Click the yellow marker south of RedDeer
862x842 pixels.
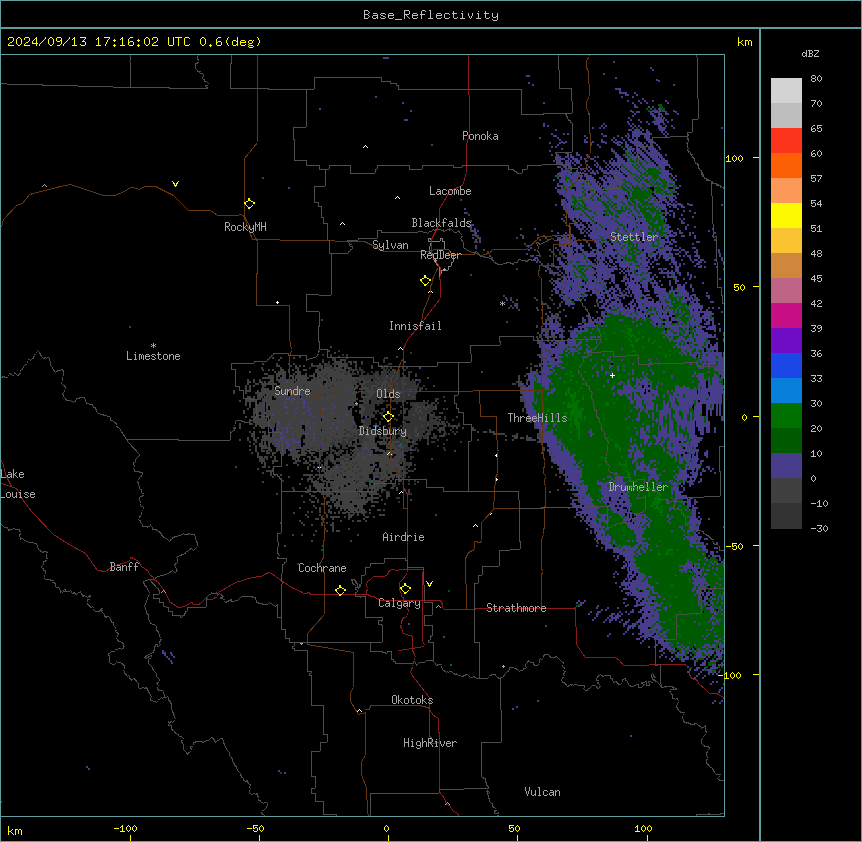tap(425, 281)
